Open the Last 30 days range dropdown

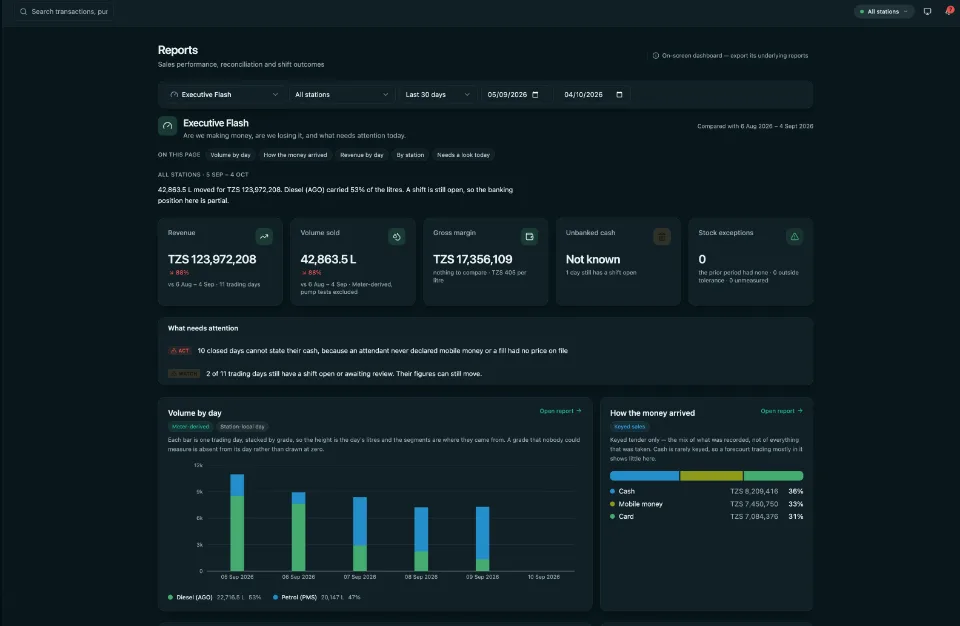pos(437,95)
